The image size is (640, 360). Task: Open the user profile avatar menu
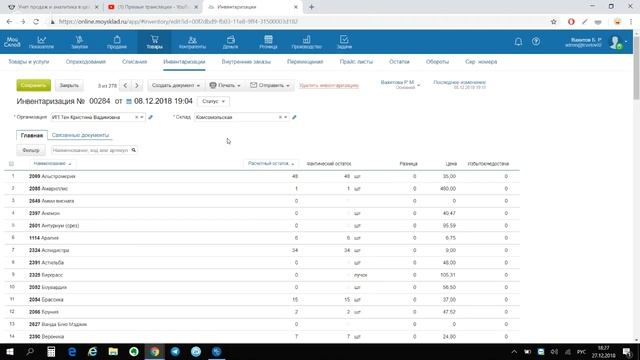point(615,42)
